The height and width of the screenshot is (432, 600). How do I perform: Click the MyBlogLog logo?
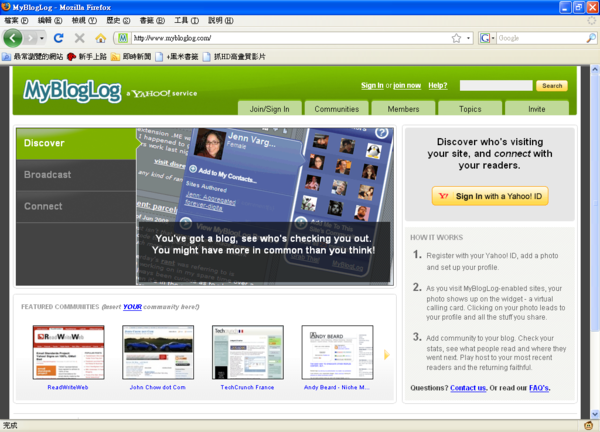pos(72,91)
